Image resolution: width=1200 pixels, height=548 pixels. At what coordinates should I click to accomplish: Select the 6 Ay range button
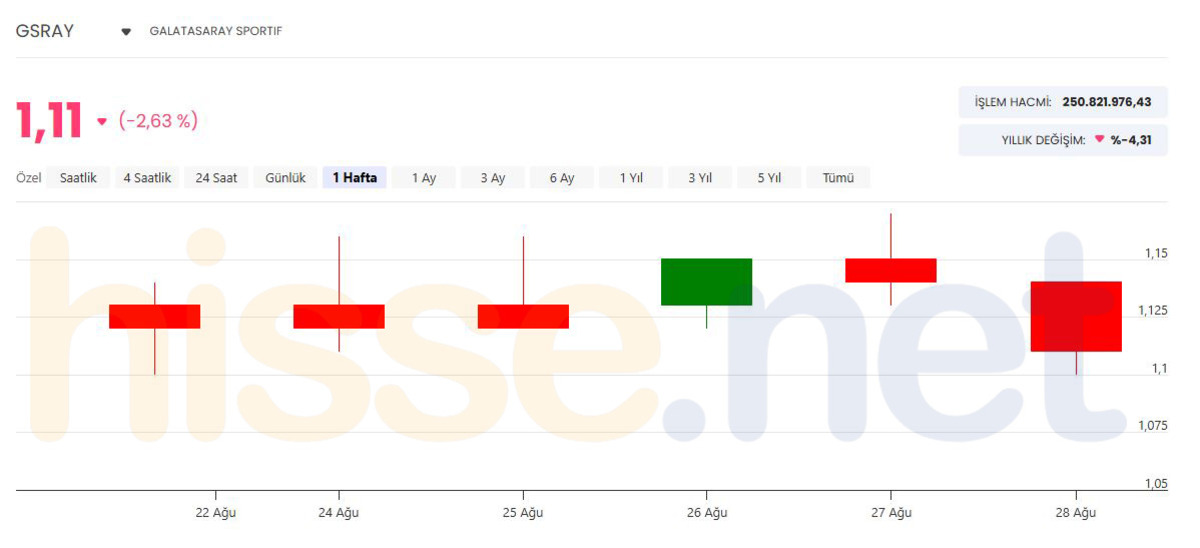tap(562, 178)
